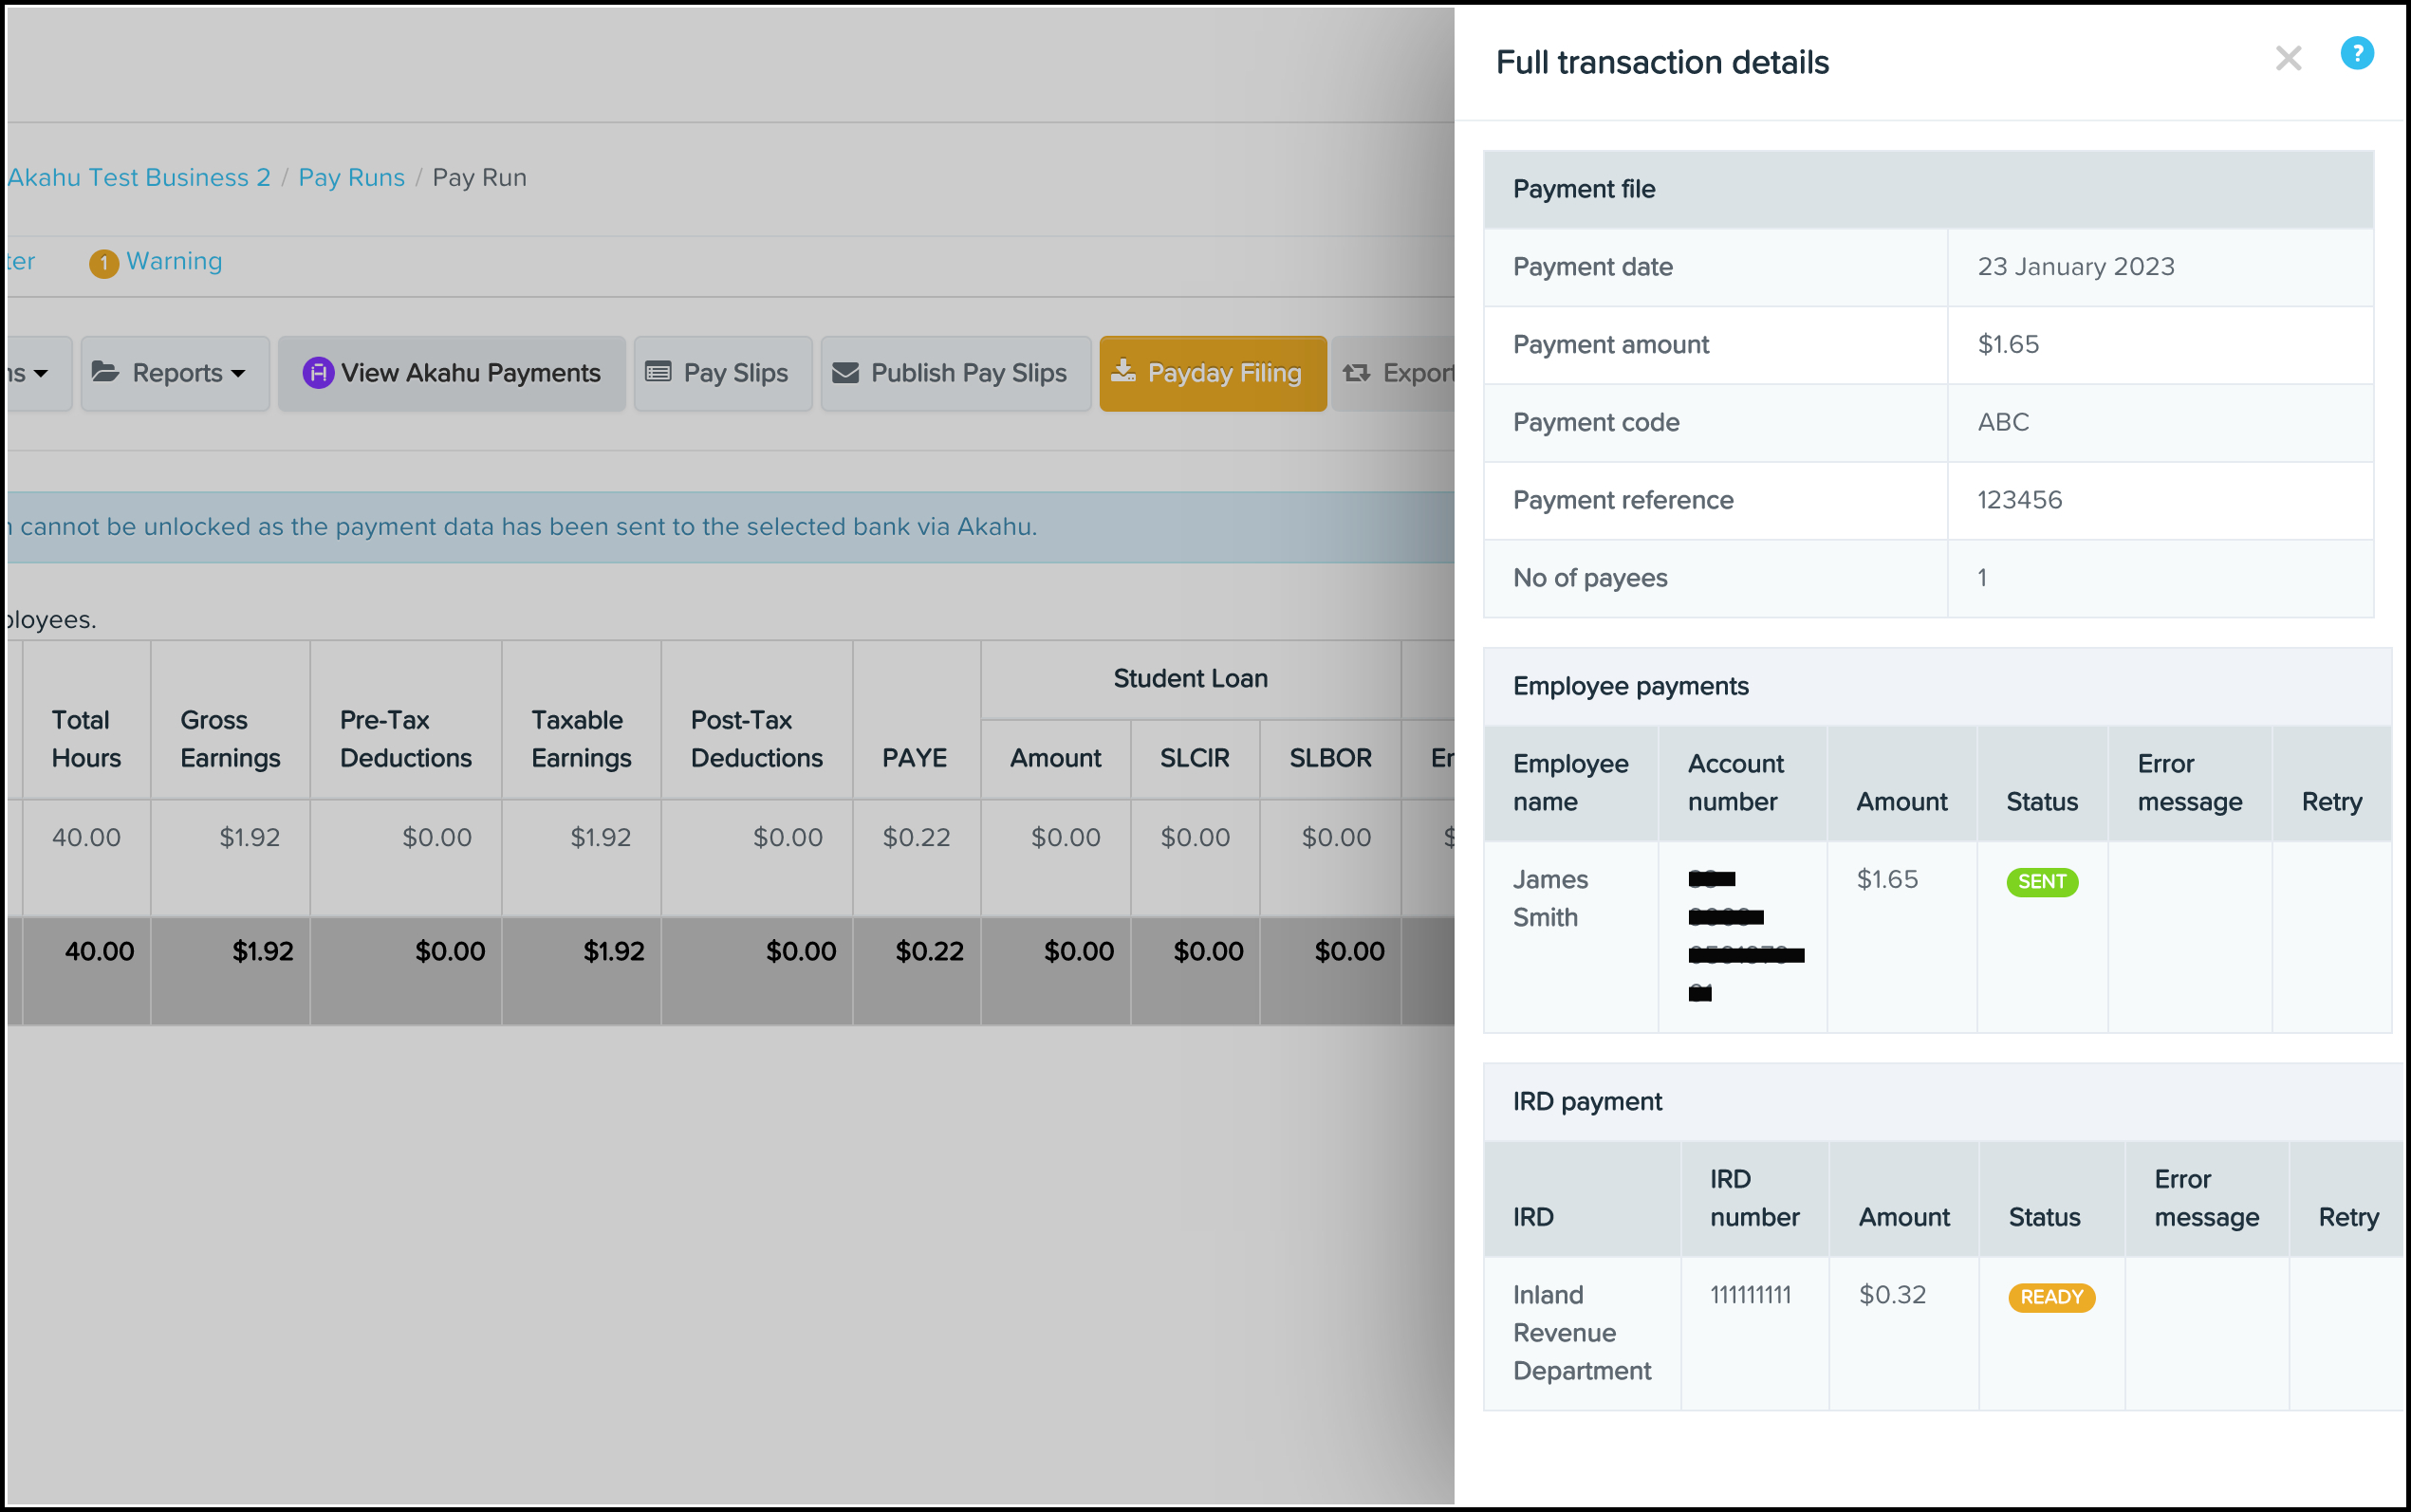Click the Publish Pay Slips button
This screenshot has height=1512, width=2411.
[x=955, y=372]
